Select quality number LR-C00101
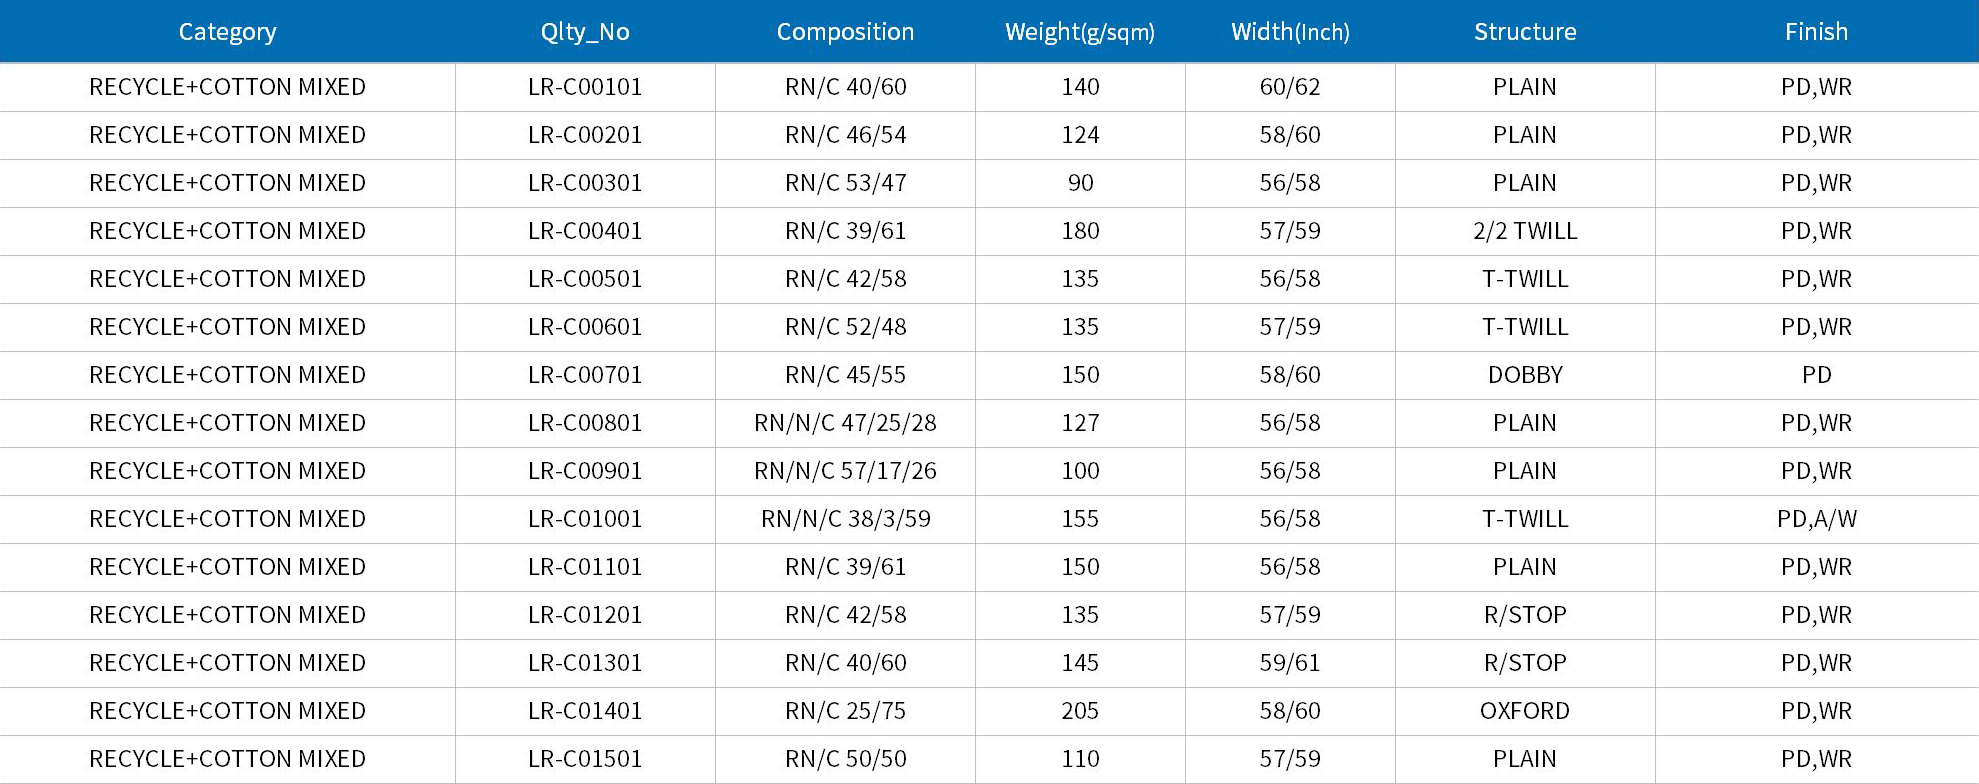1979x784 pixels. (x=585, y=87)
